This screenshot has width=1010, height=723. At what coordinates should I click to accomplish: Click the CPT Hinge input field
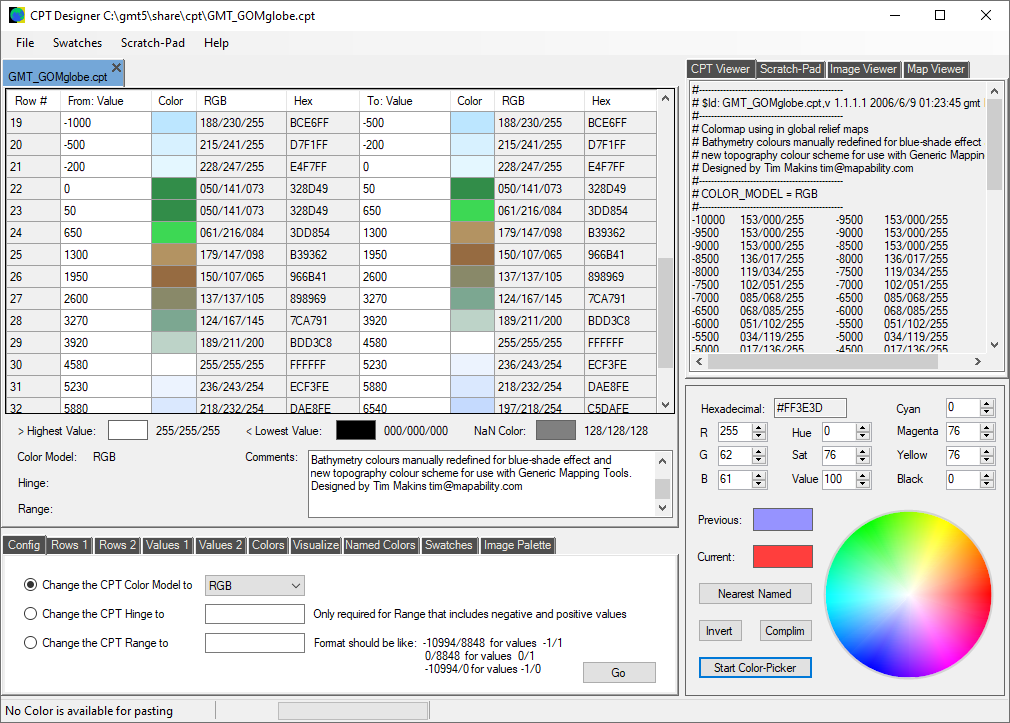[x=254, y=614]
